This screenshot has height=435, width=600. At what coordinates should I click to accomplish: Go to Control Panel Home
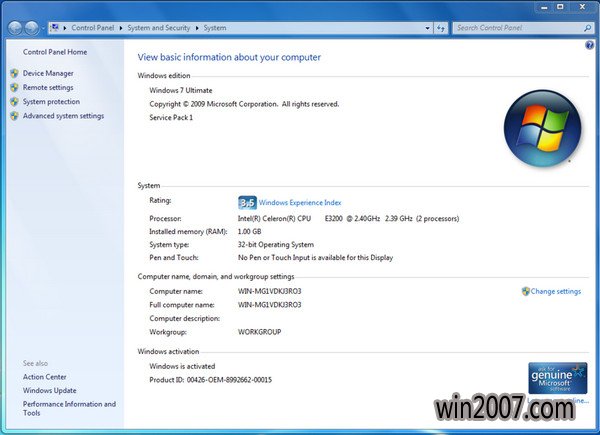[55, 51]
